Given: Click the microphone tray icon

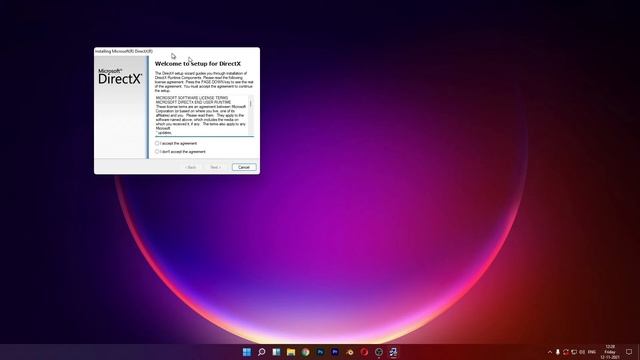Looking at the screenshot, I should click(558, 352).
